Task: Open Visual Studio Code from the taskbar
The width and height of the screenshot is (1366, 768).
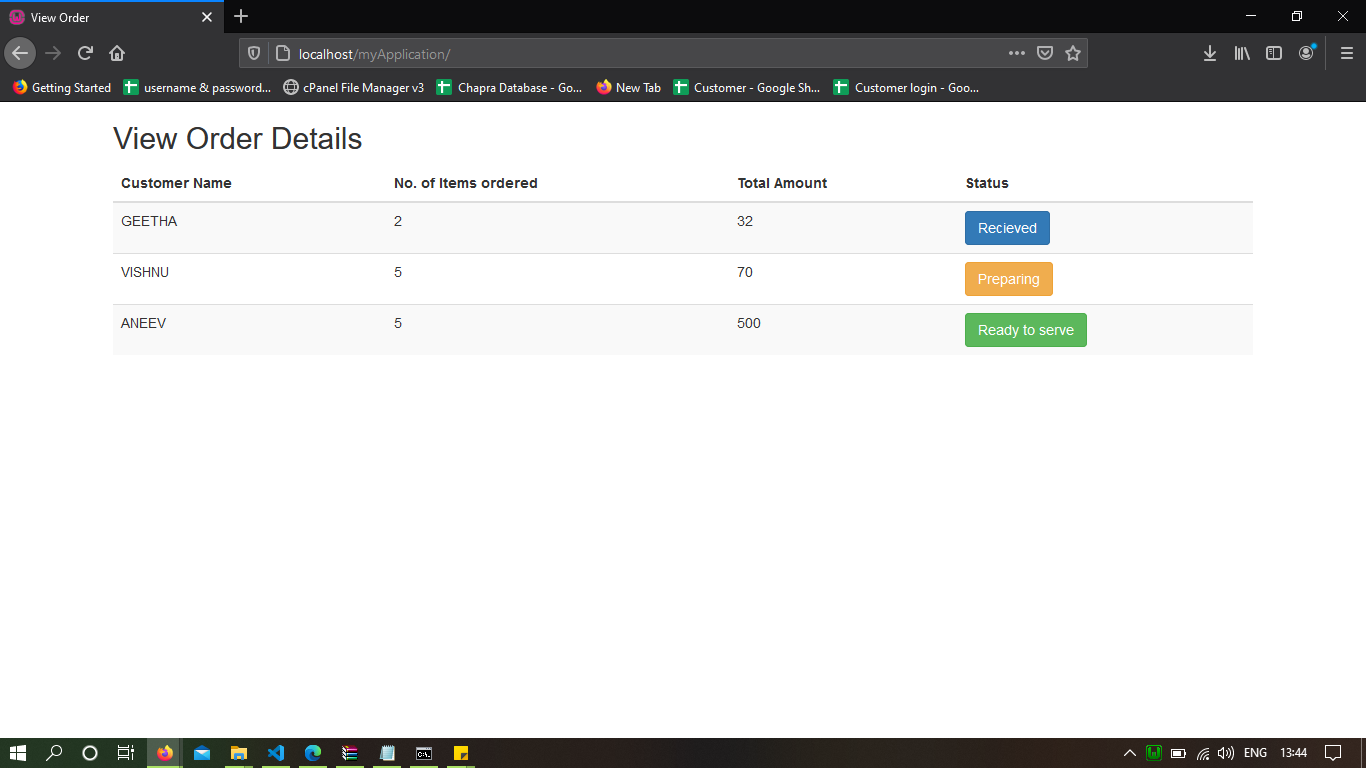Action: pyautogui.click(x=276, y=752)
